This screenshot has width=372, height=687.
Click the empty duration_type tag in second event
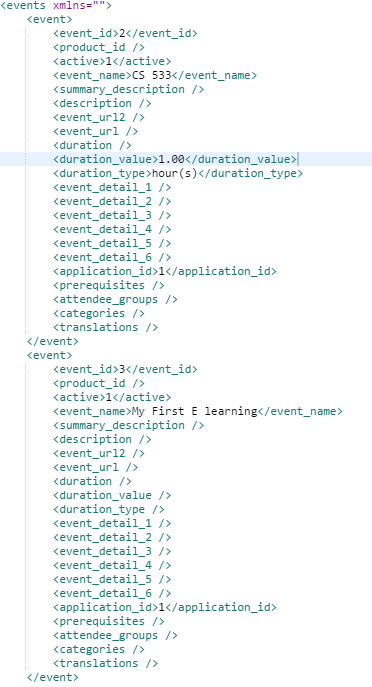point(109,510)
